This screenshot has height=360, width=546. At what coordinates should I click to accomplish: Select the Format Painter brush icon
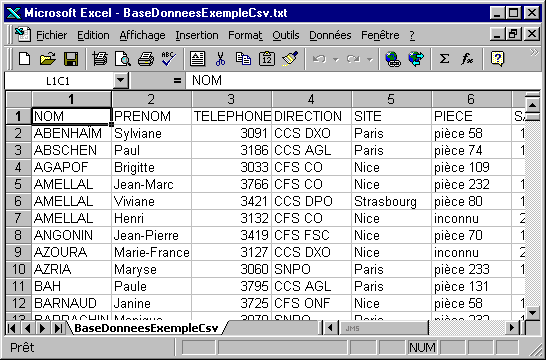290,58
